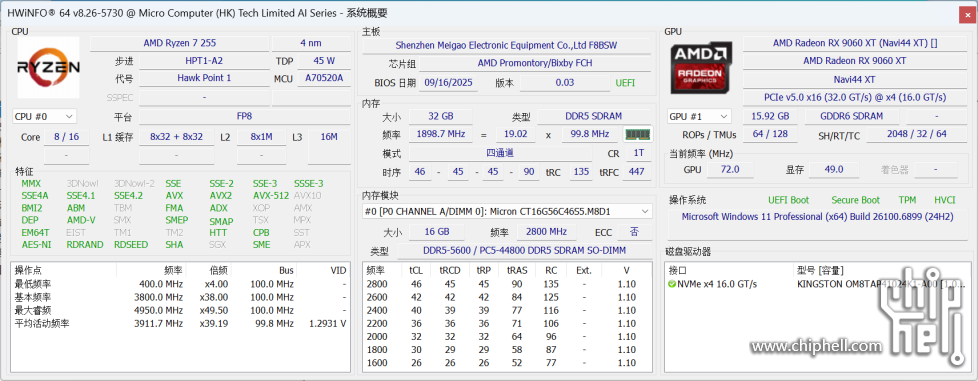Click the AVX-512 feature flag

pyautogui.click(x=271, y=196)
